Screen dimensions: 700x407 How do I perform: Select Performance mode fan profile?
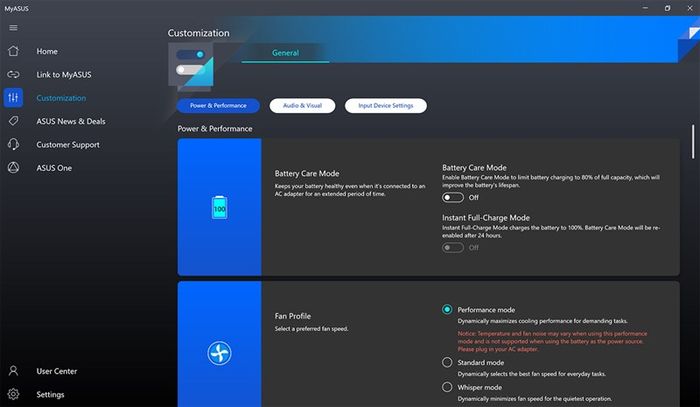[447, 309]
